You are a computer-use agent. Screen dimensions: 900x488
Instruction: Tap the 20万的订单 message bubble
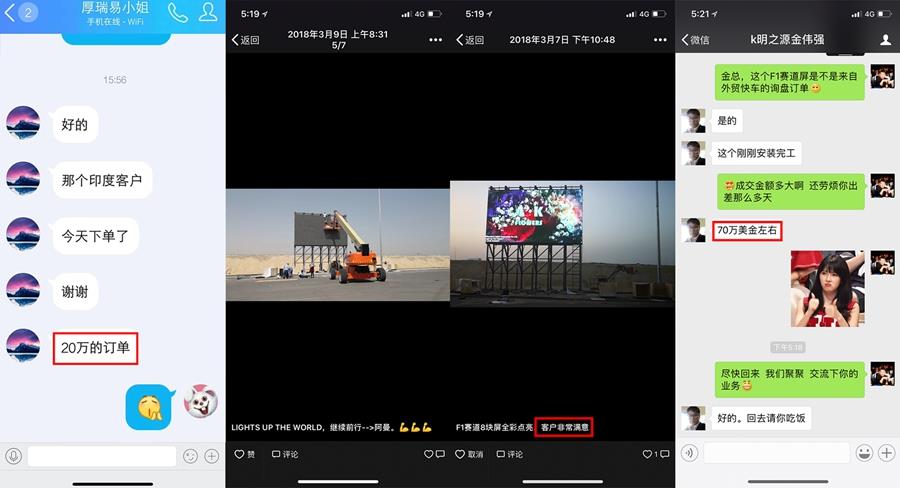[x=95, y=348]
